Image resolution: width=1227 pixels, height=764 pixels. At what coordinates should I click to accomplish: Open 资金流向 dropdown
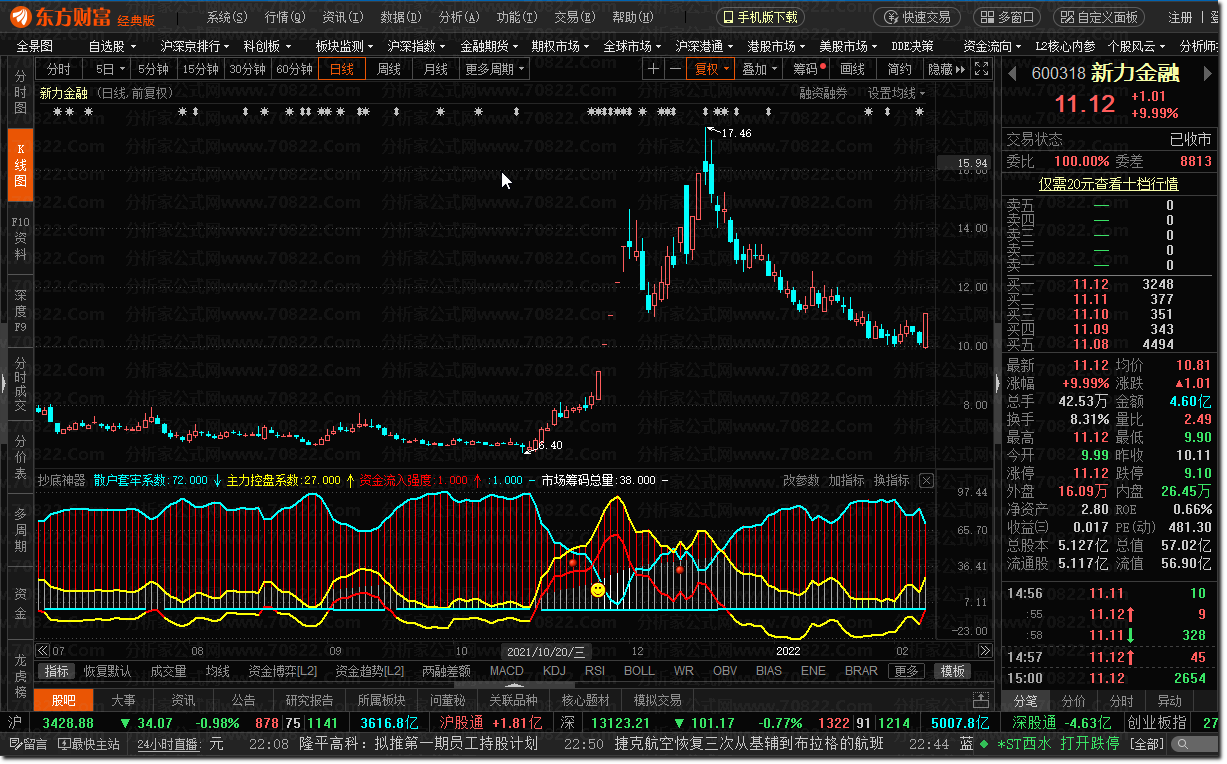tap(992, 46)
